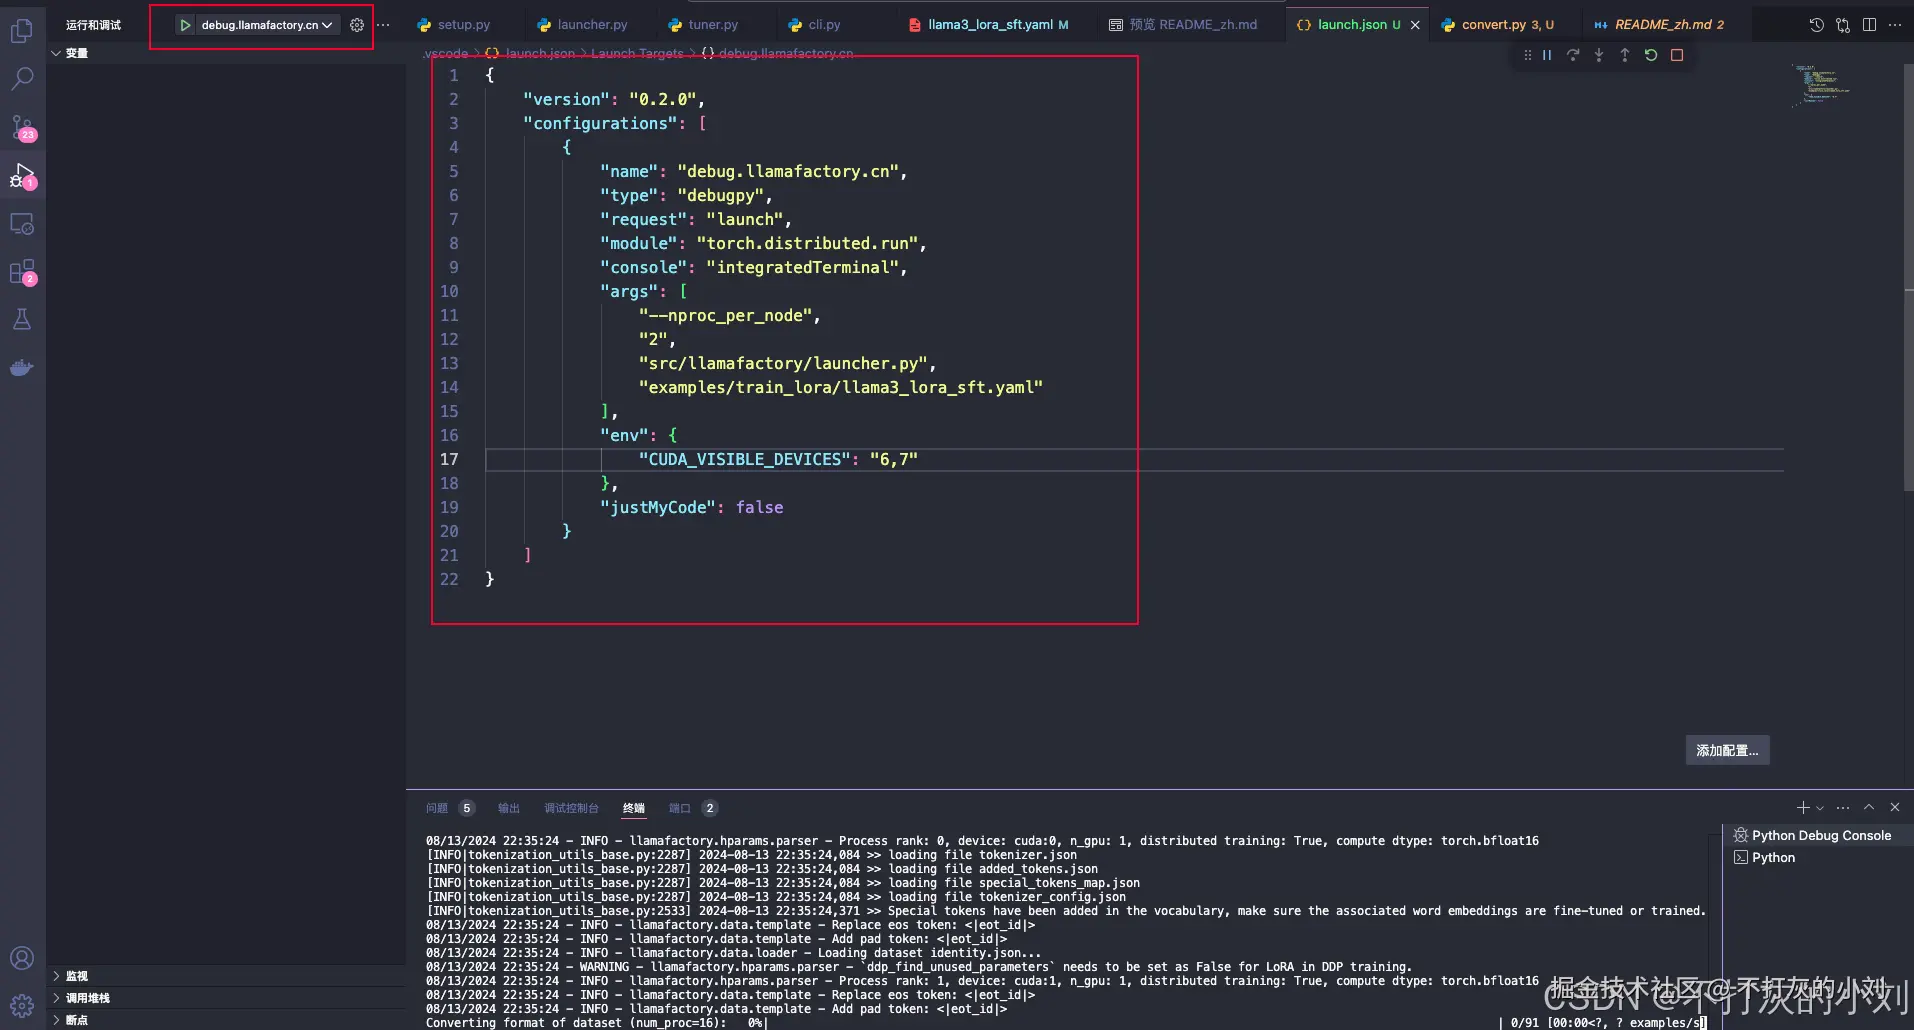Split the editor right

coord(1869,25)
